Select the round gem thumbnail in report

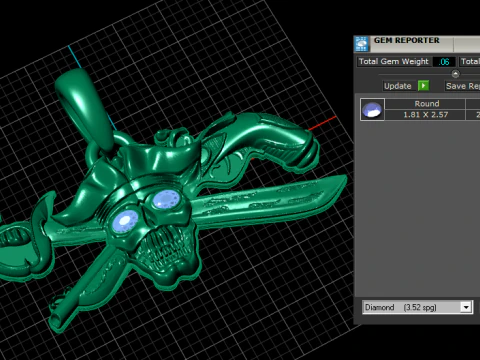pos(372,109)
